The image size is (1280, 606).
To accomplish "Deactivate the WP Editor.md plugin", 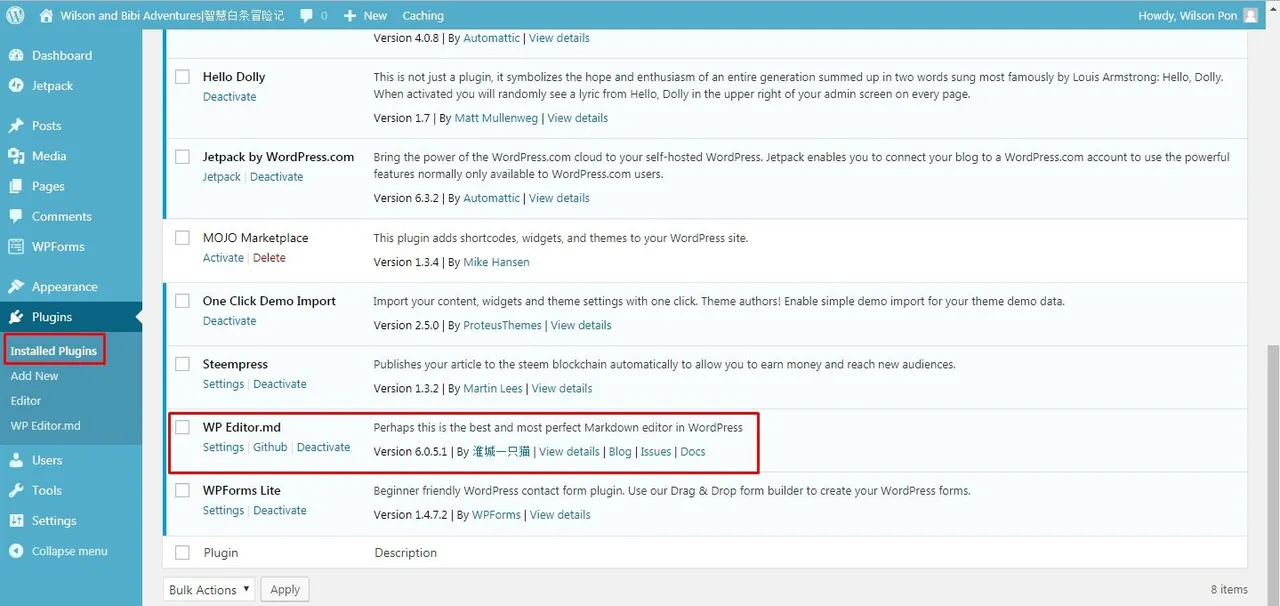I will click(x=324, y=447).
